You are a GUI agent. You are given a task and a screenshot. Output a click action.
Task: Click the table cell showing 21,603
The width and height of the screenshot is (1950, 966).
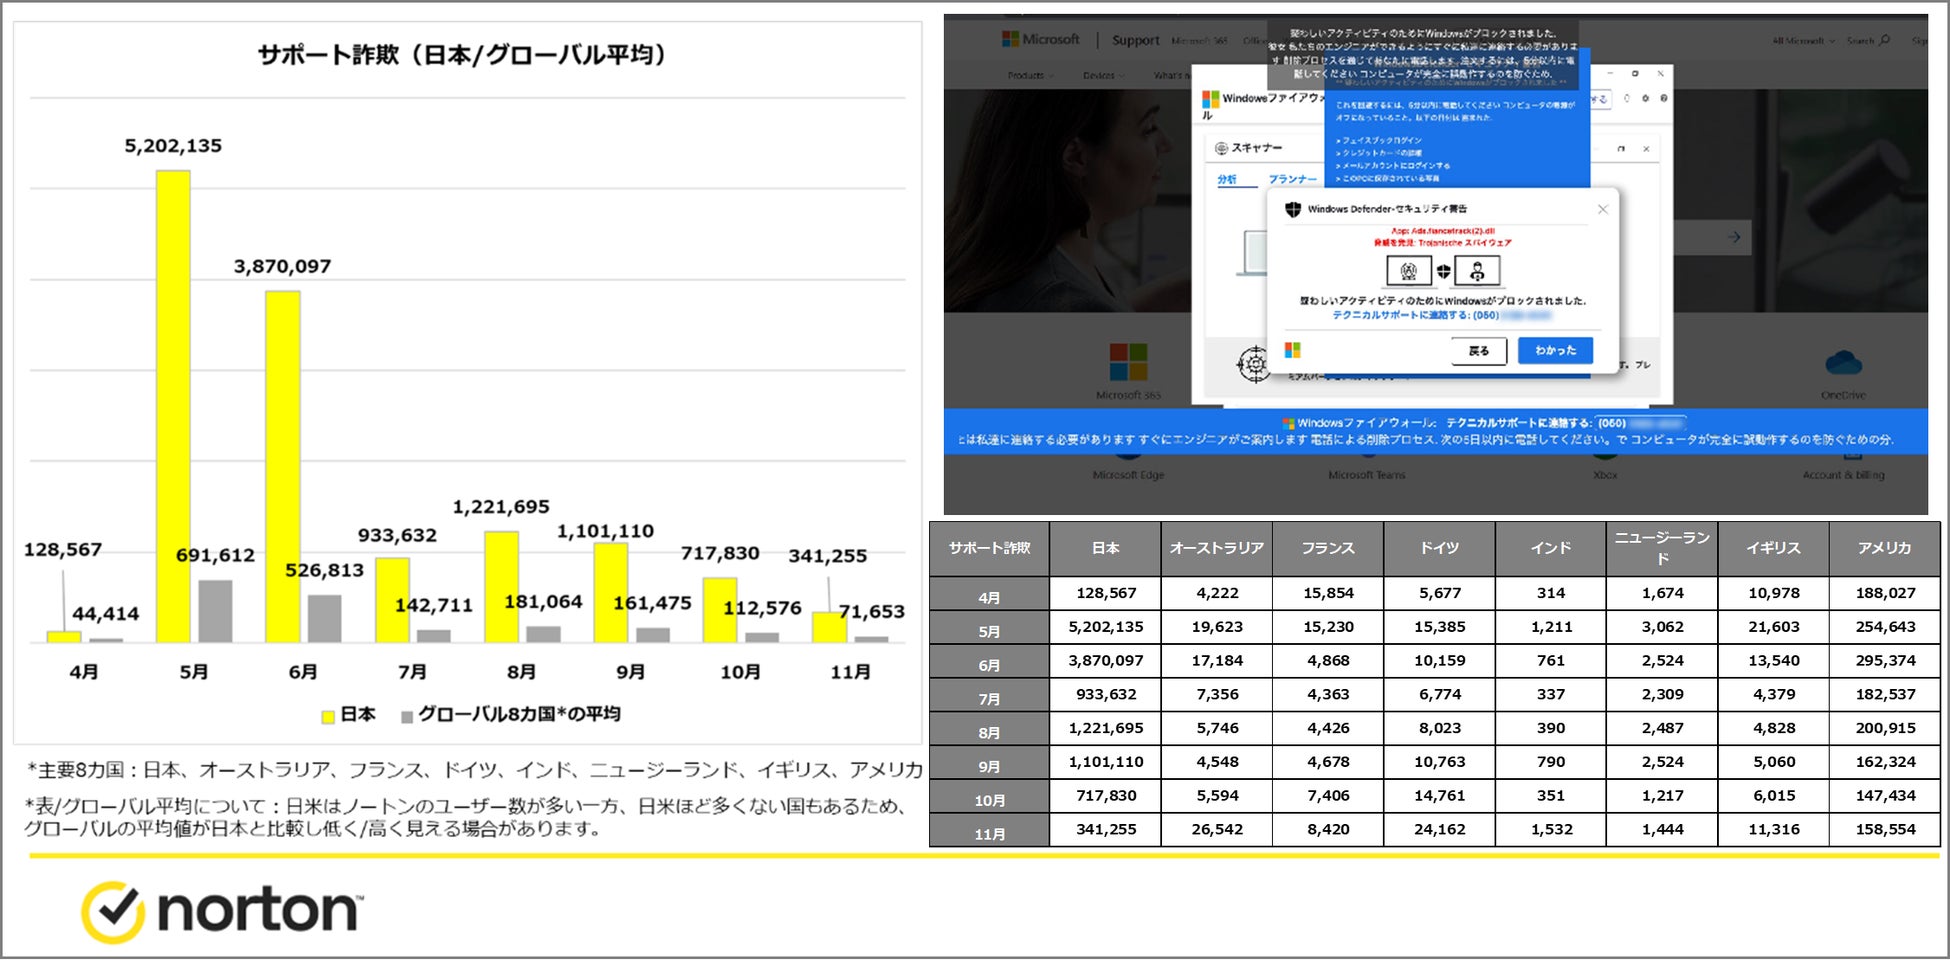(1774, 627)
